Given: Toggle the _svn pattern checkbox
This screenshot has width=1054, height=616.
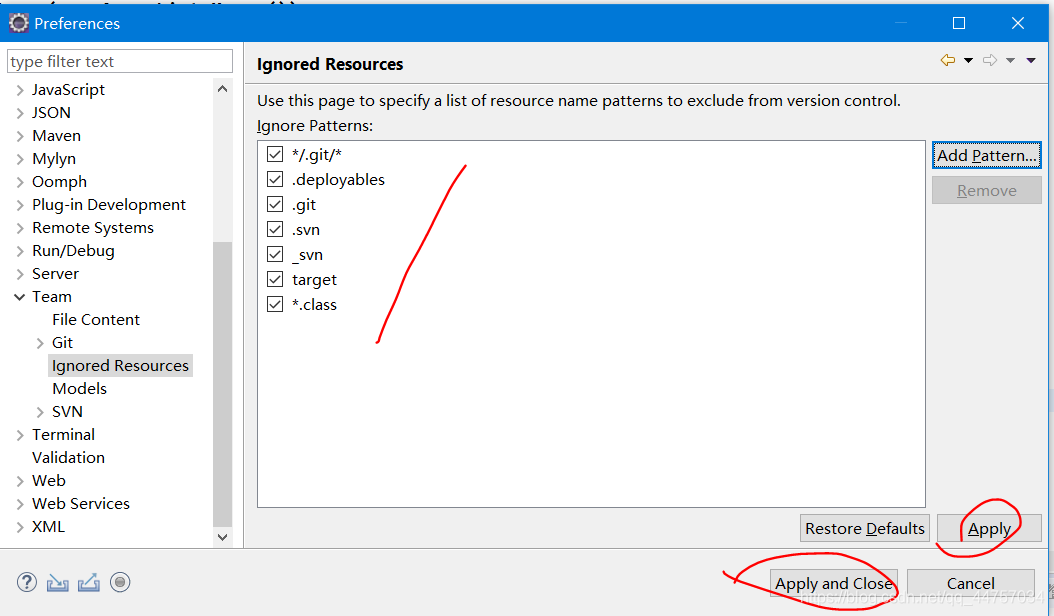Looking at the screenshot, I should pos(275,254).
